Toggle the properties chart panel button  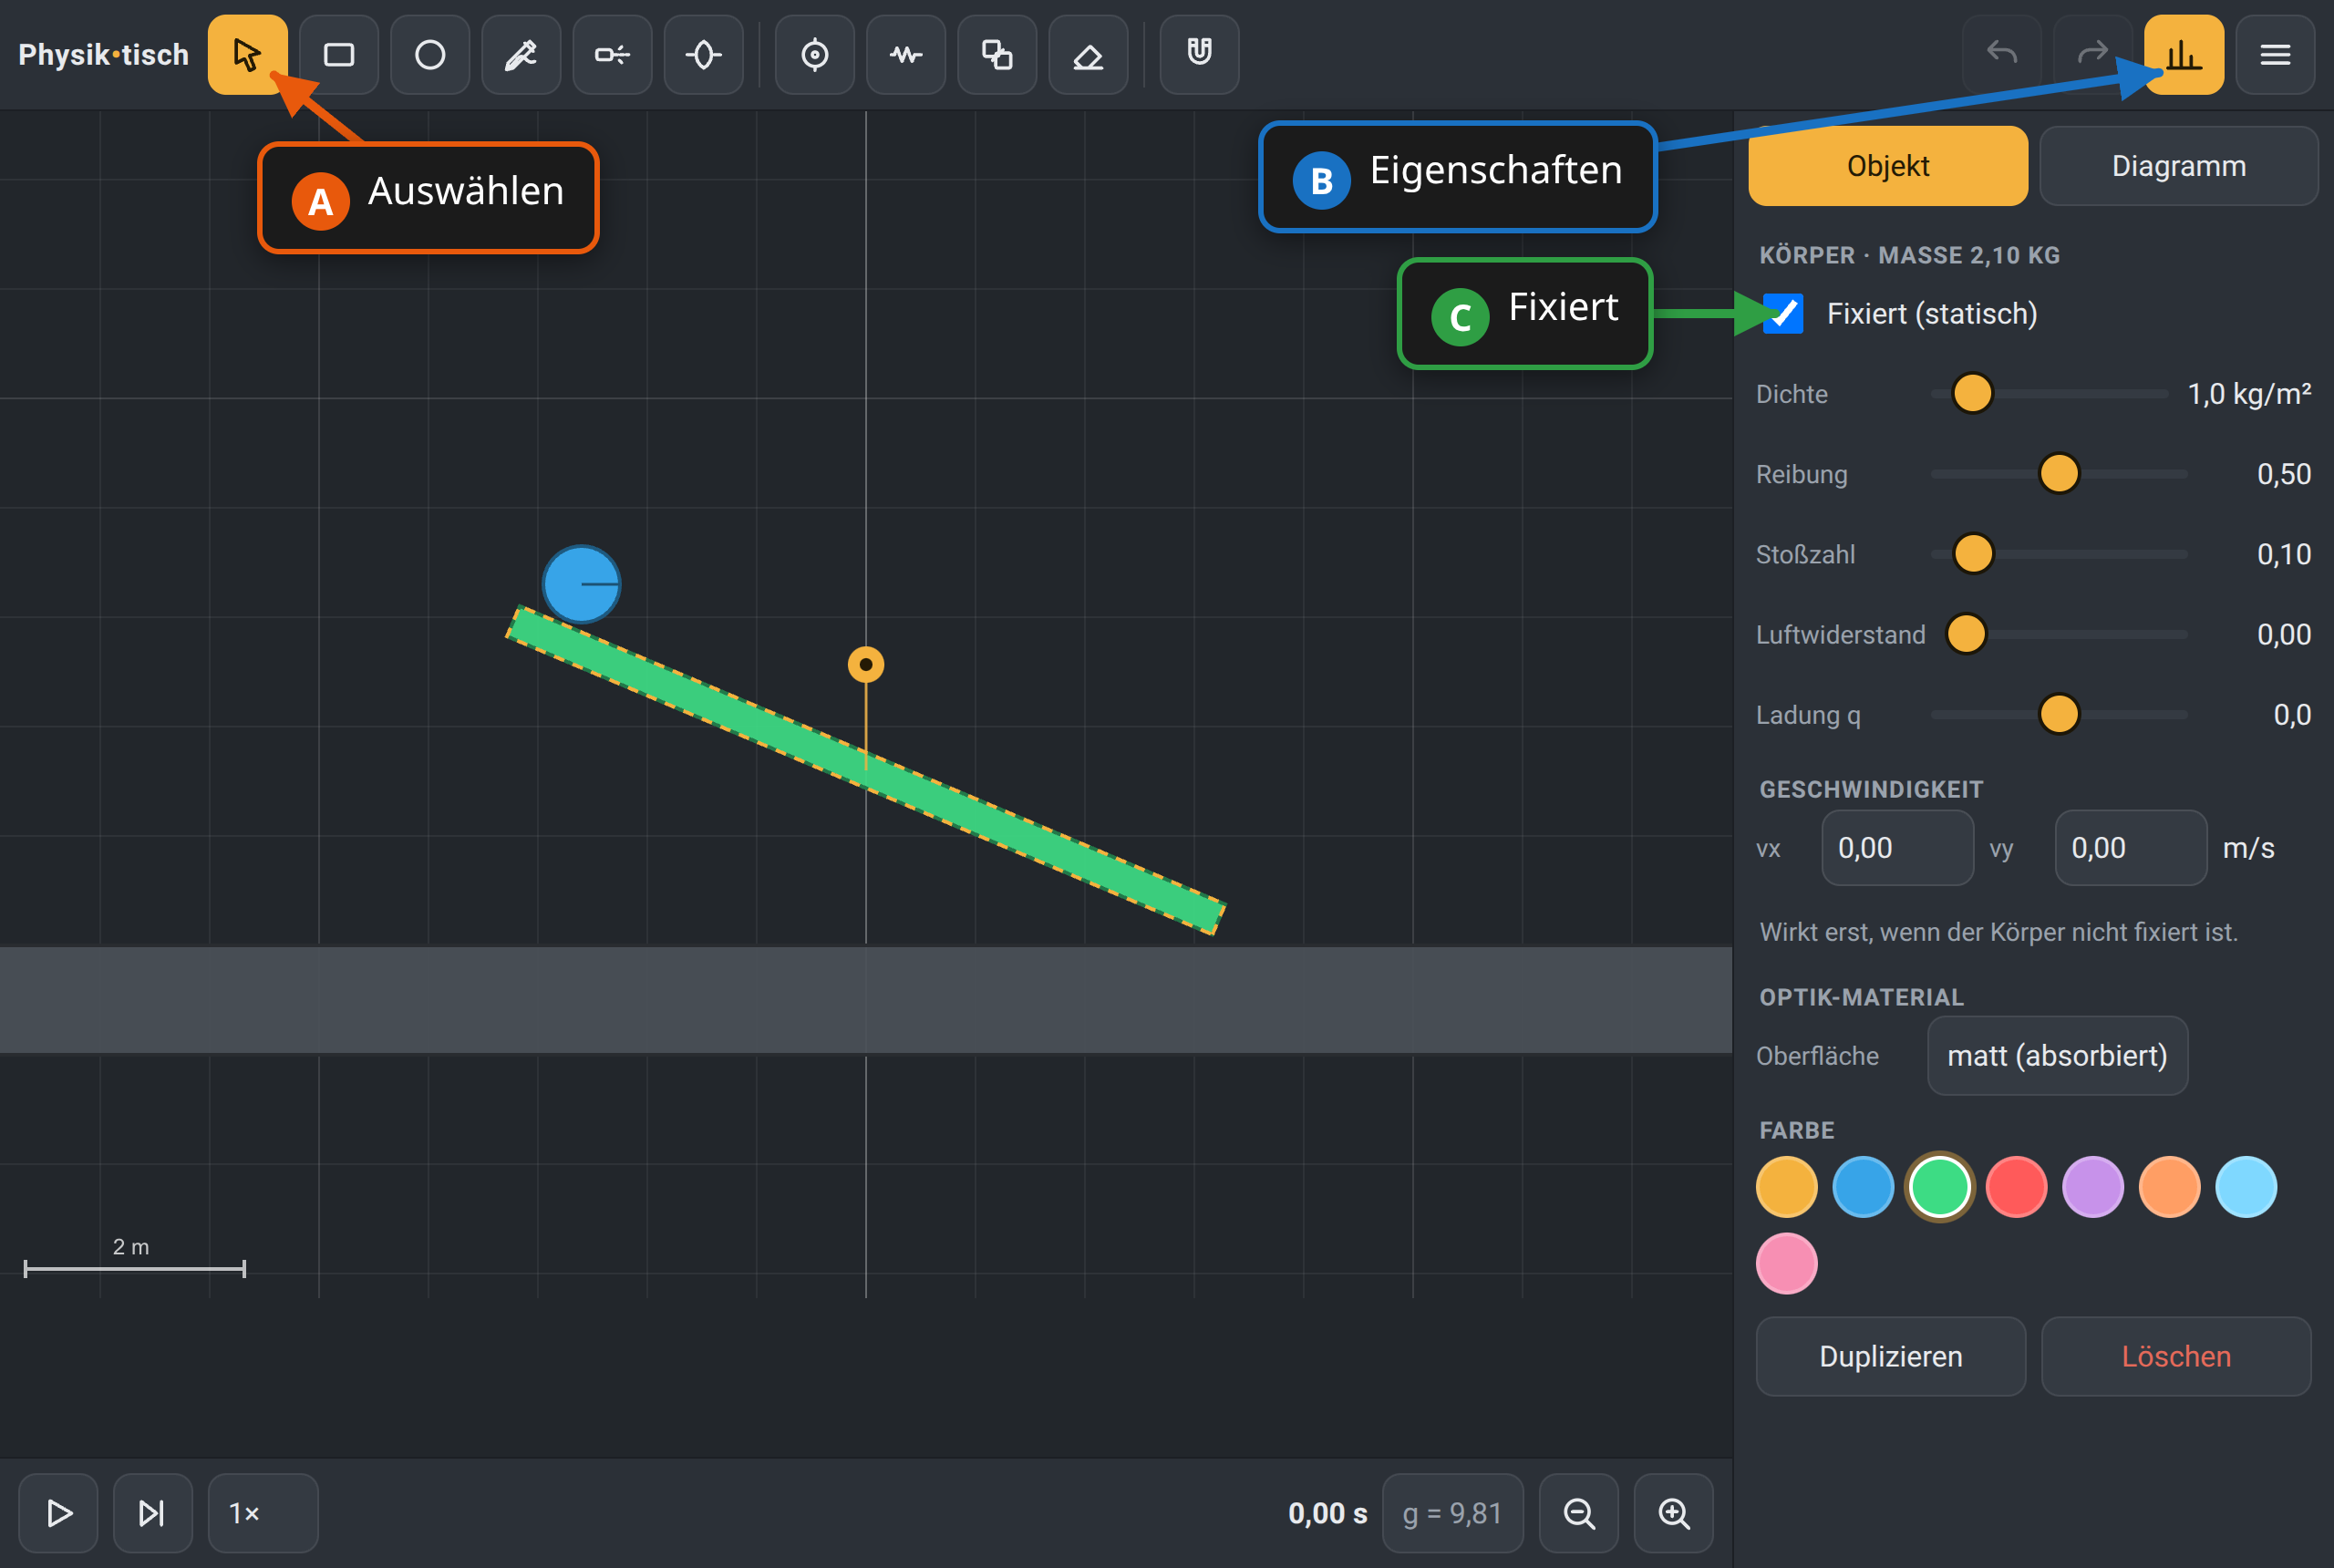click(x=2184, y=54)
